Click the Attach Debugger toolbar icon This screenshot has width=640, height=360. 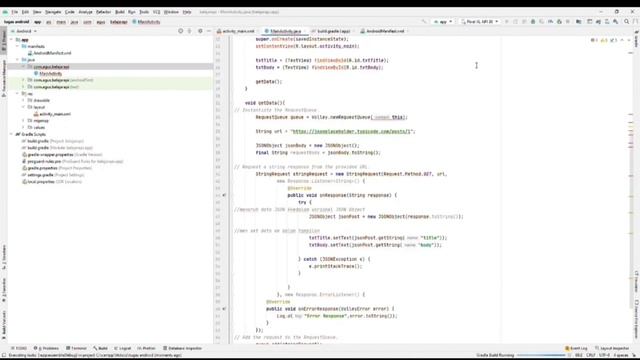559,22
